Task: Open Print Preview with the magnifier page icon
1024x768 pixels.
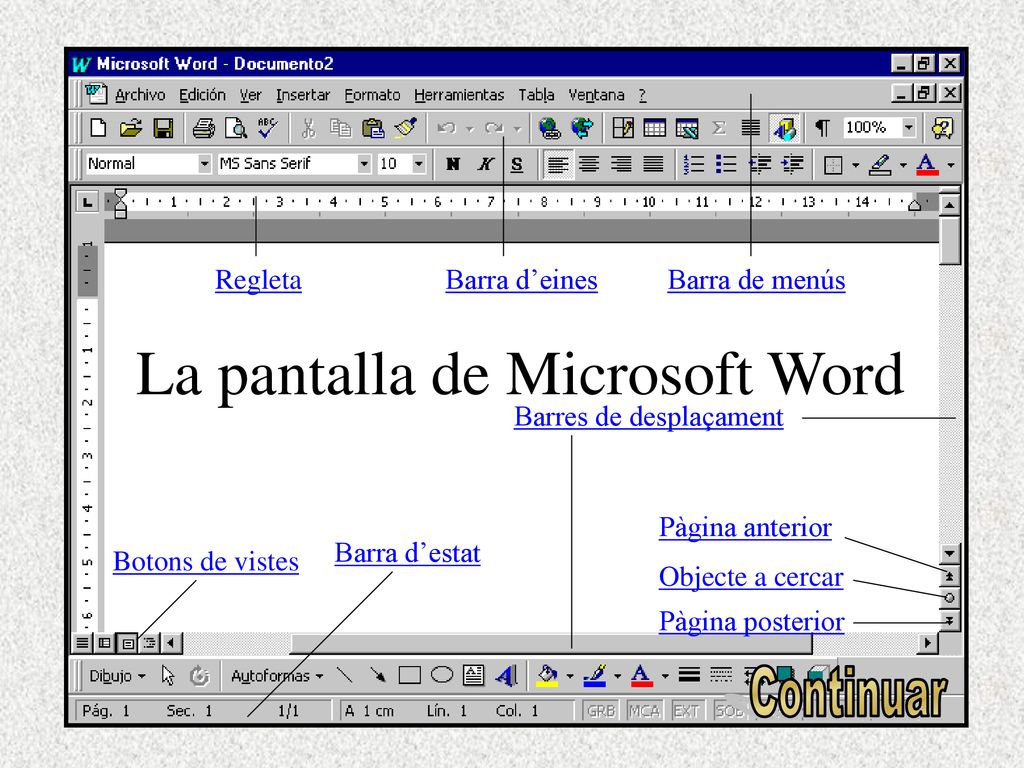Action: point(236,128)
